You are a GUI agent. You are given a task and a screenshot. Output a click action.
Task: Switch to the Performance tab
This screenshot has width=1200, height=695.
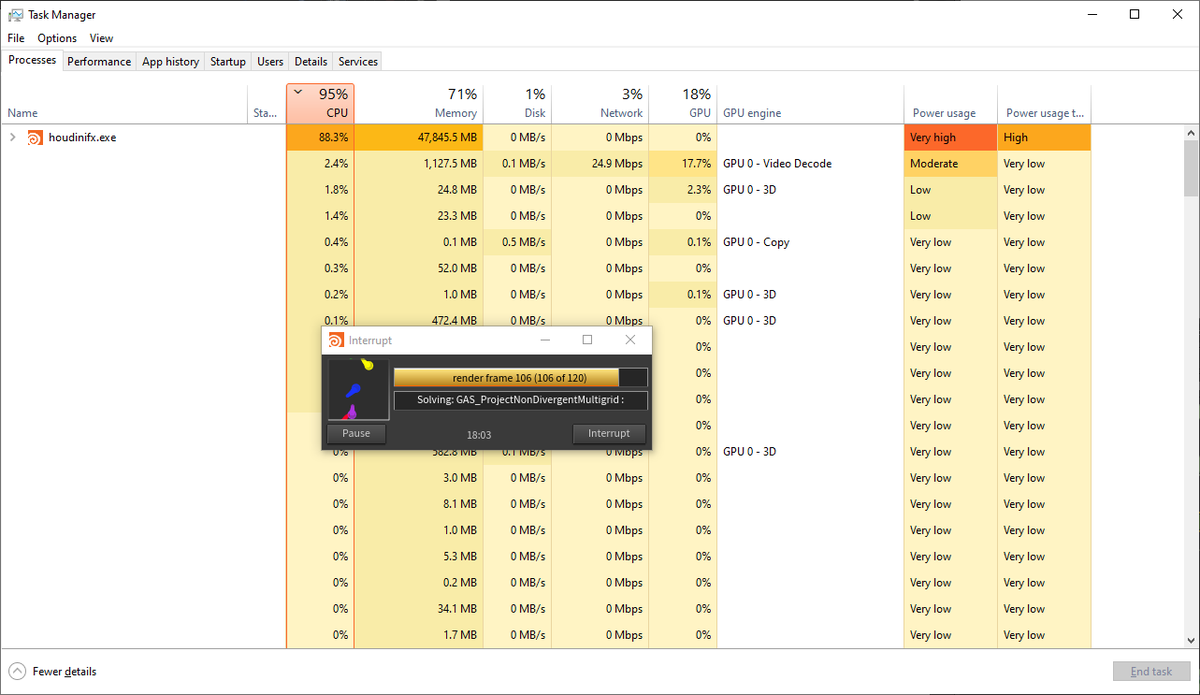pyautogui.click(x=99, y=62)
